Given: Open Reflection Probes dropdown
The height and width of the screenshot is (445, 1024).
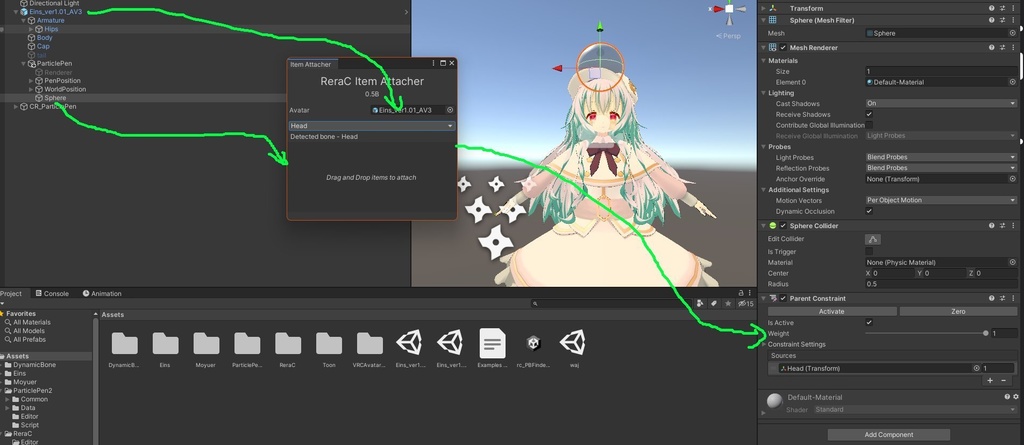Looking at the screenshot, I should click(x=941, y=168).
